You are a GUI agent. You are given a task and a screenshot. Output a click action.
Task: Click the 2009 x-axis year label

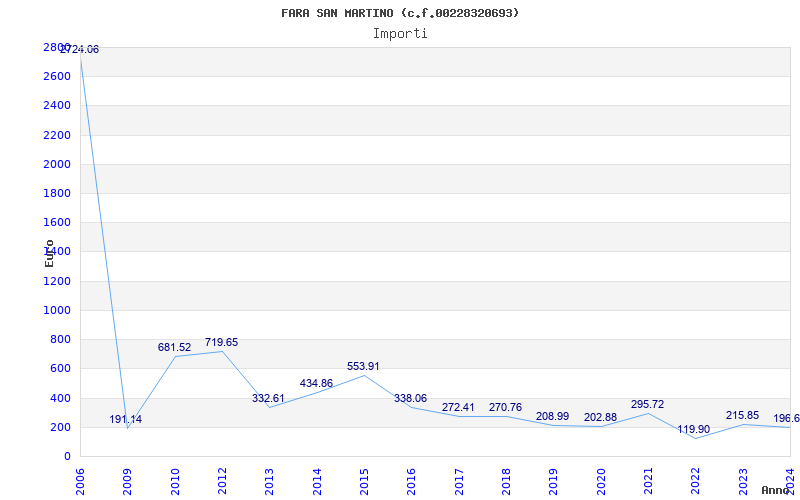pos(128,481)
